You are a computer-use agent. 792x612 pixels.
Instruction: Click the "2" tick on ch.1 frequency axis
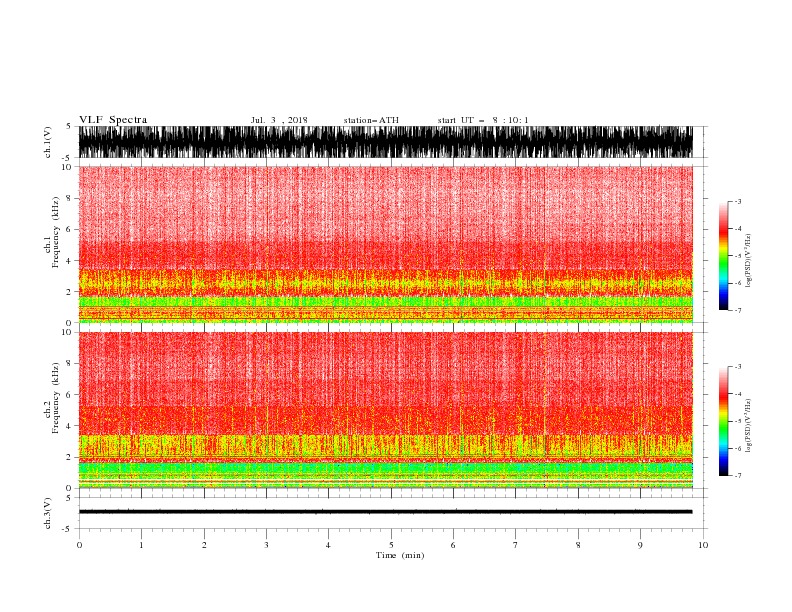pos(70,292)
